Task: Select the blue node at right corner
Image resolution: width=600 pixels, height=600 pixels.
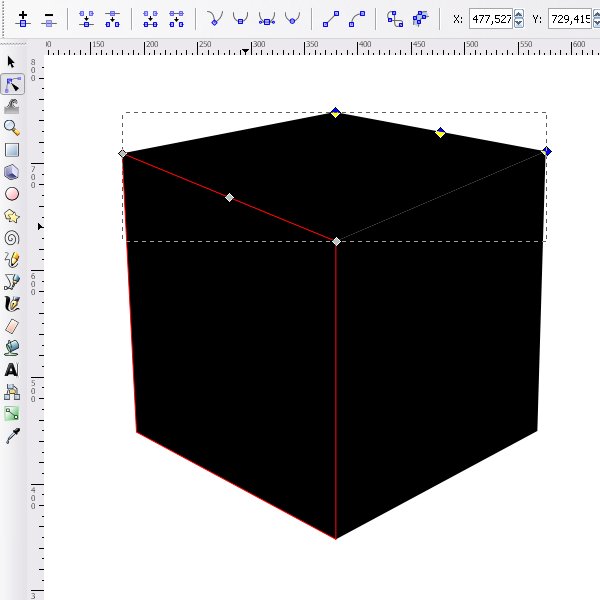Action: coord(547,152)
